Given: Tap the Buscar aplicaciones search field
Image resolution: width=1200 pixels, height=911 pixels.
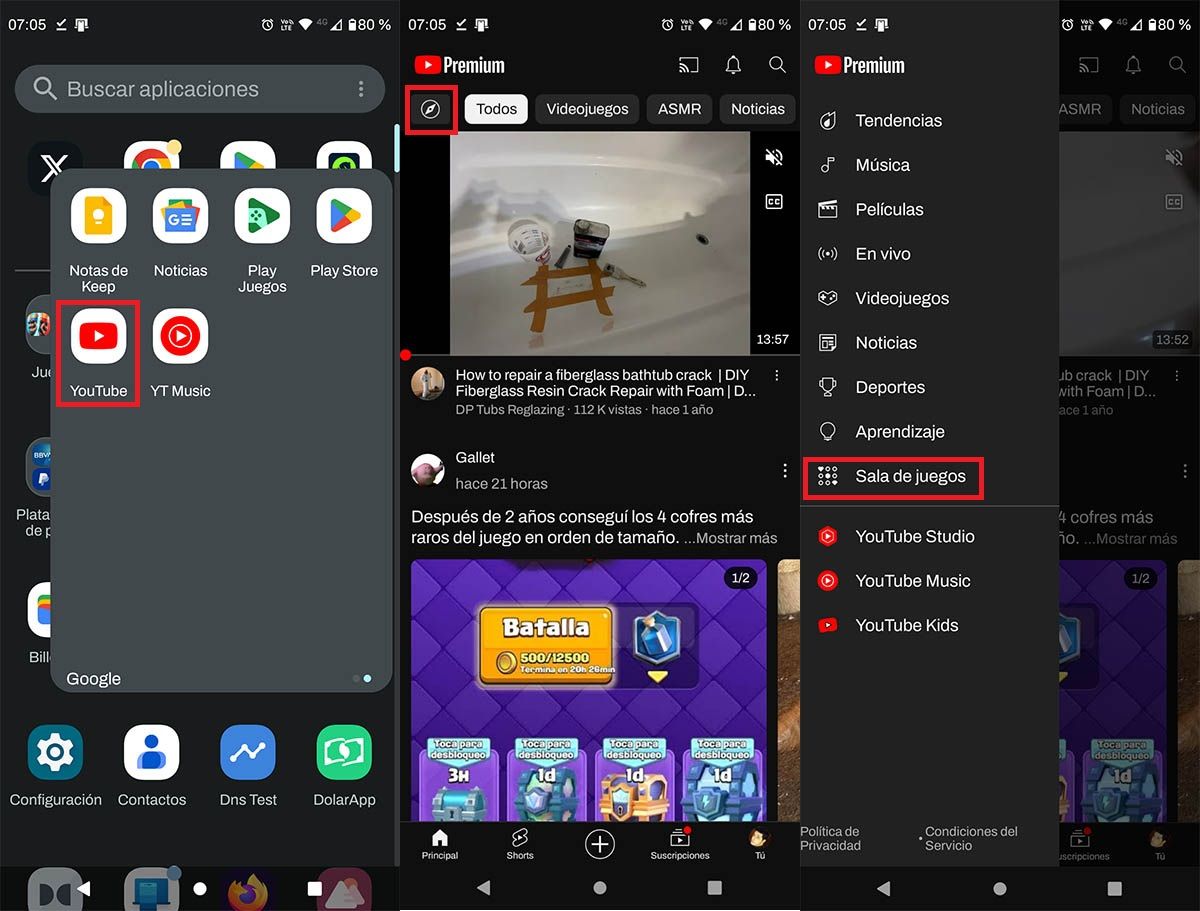Looking at the screenshot, I should pos(200,89).
